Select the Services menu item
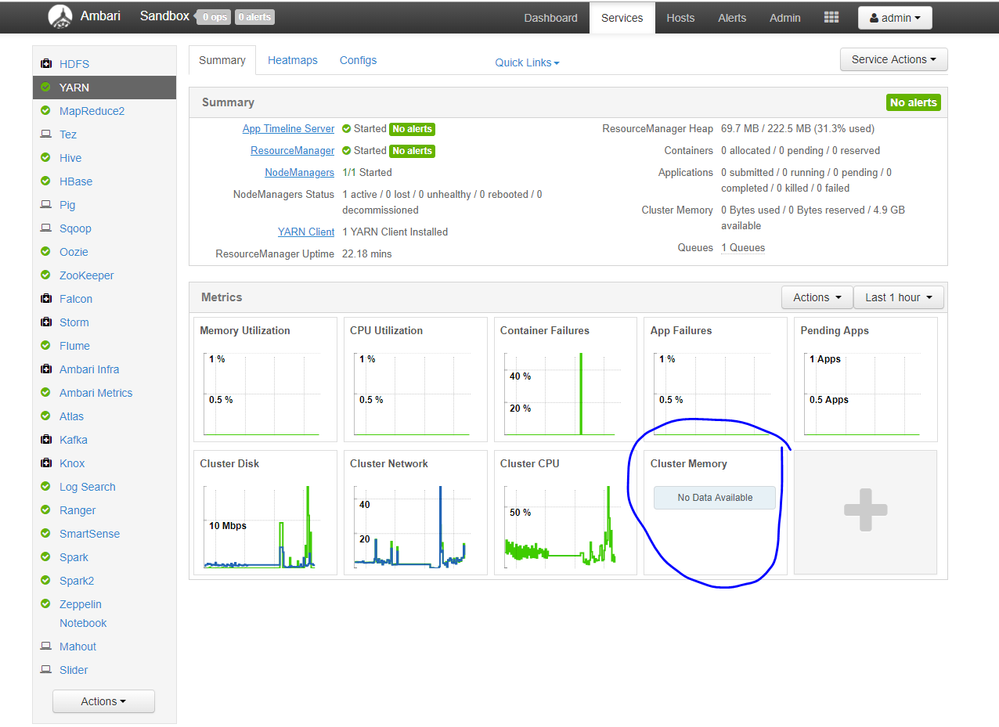Viewport: 999px width, 727px height. click(622, 18)
